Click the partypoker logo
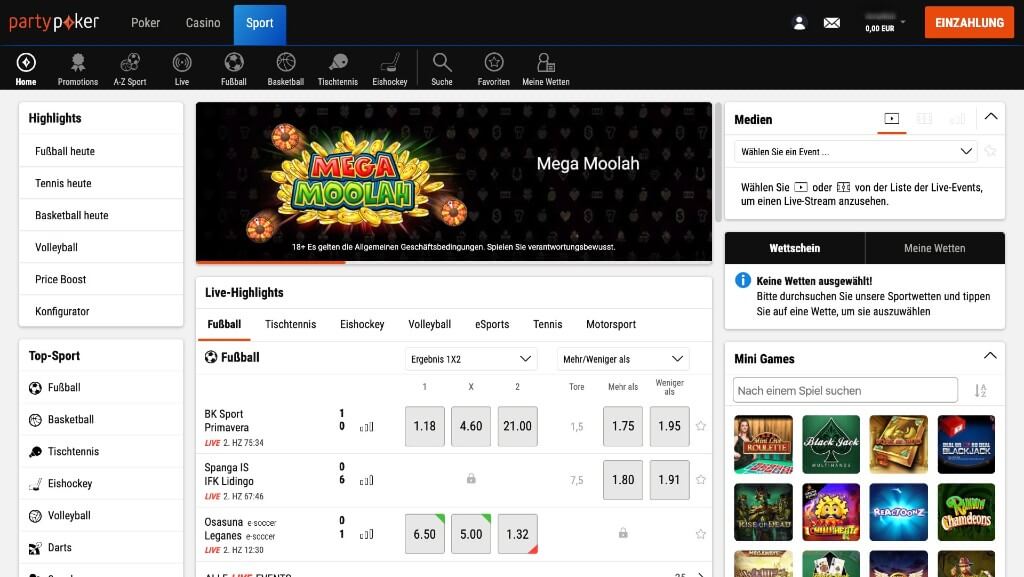Screen dimensions: 1024x577 coord(54,22)
